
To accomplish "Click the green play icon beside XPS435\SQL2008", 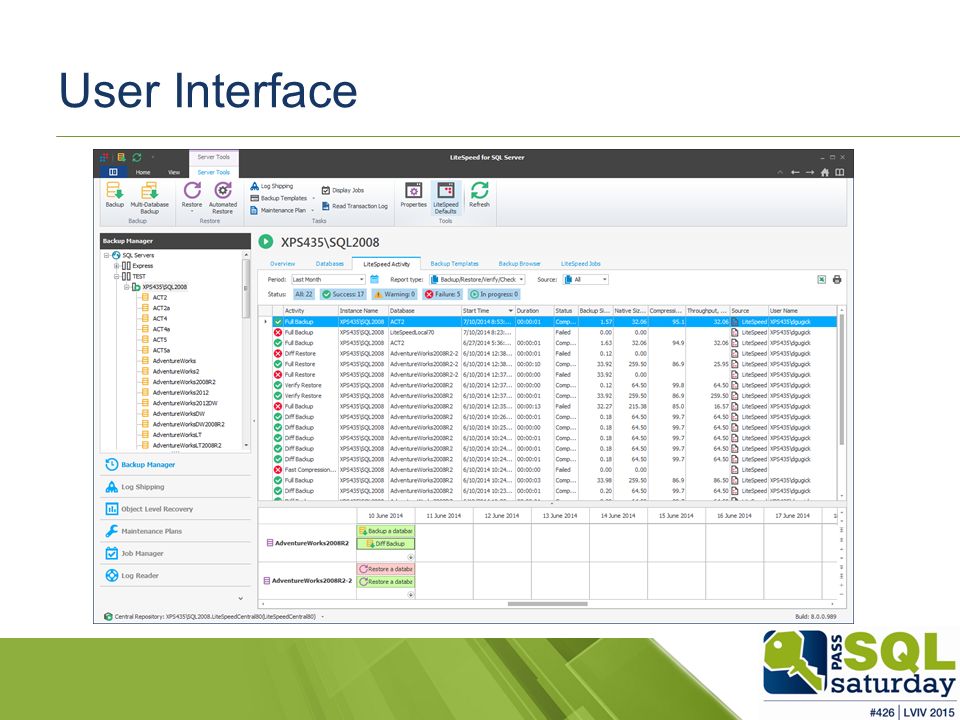I will tap(266, 242).
